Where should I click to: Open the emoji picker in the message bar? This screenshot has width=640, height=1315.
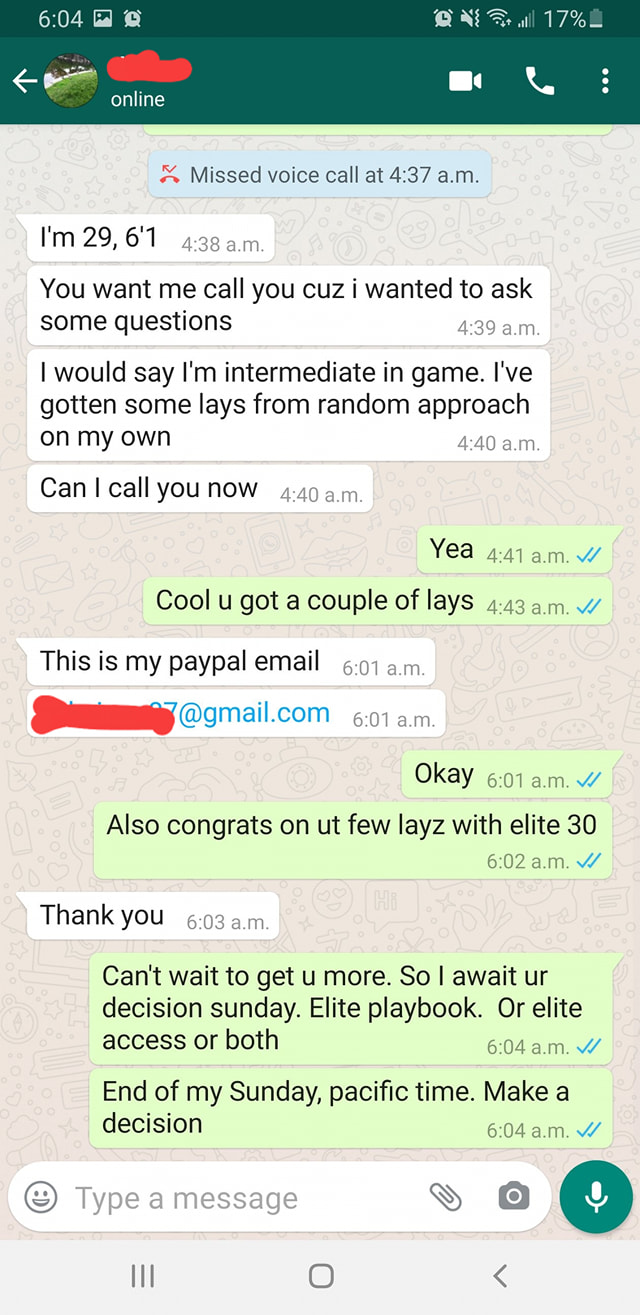(40, 1197)
